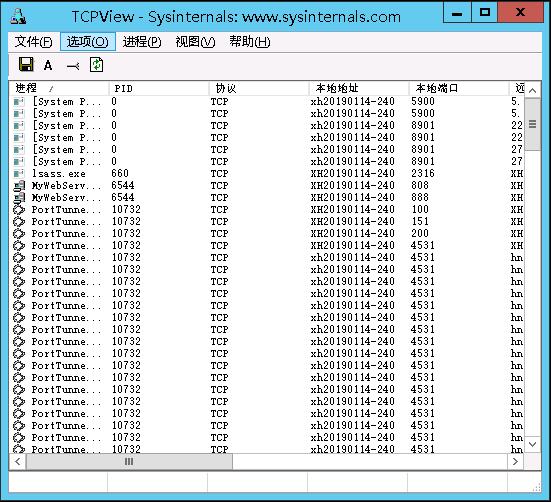
Task: Select the lsass.exe process row
Action: pos(267,173)
